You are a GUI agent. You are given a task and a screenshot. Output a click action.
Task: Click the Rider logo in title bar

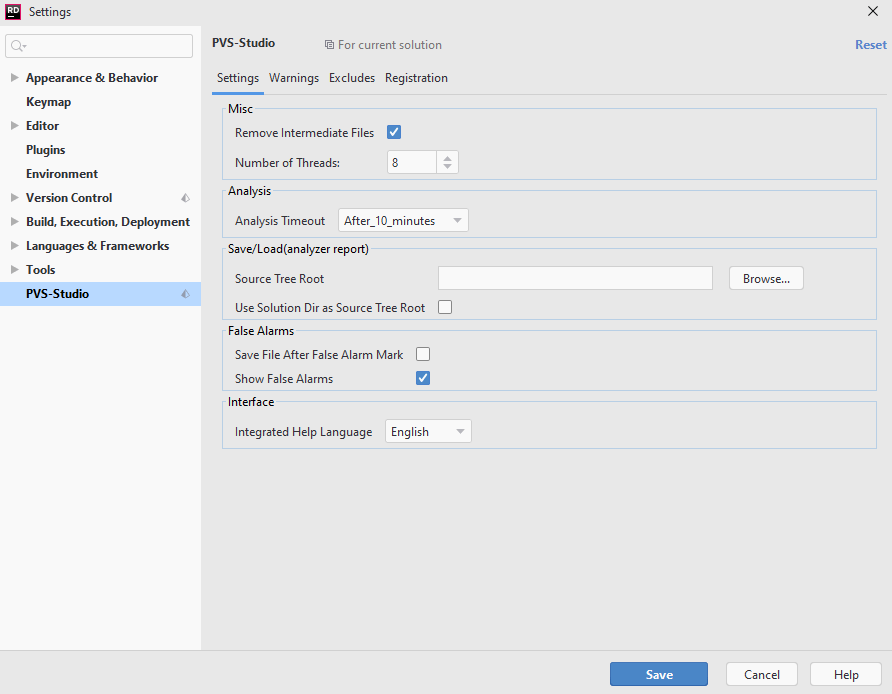click(x=14, y=12)
